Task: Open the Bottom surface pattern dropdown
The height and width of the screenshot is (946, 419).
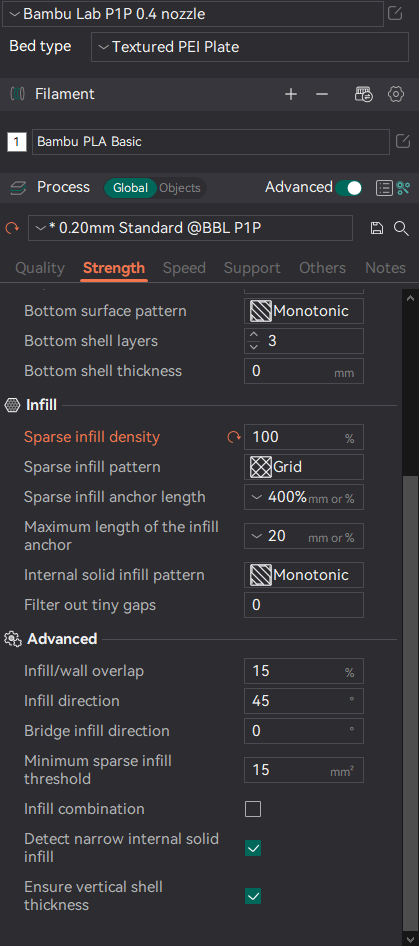Action: pyautogui.click(x=304, y=311)
